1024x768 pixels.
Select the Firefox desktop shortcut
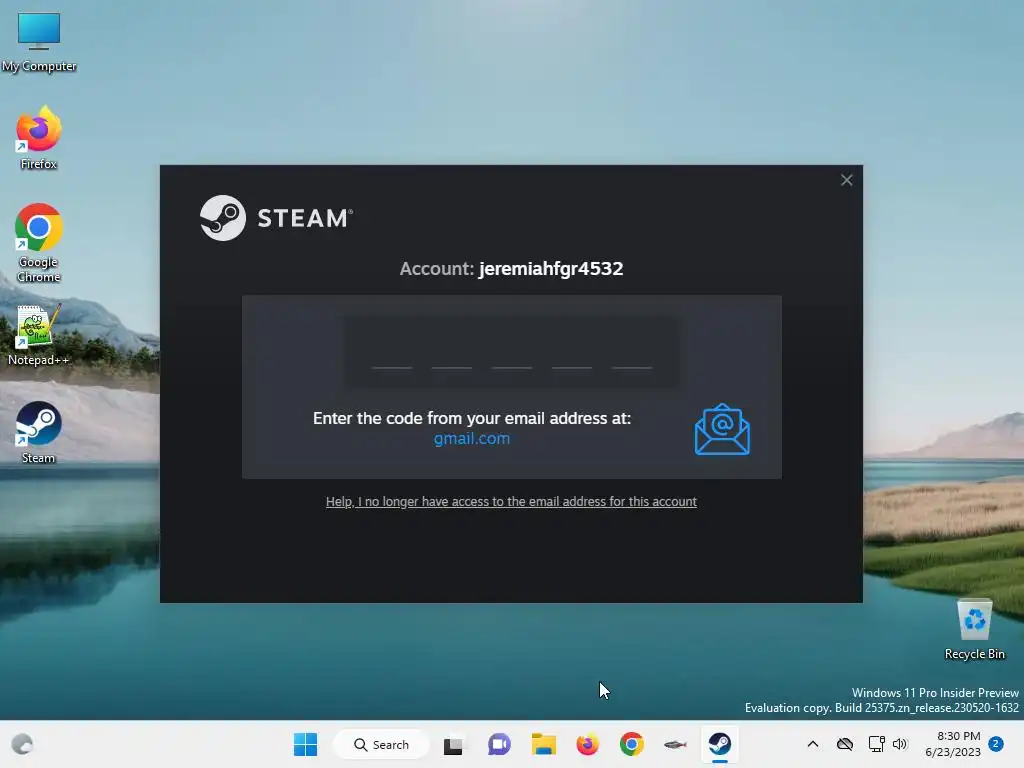pyautogui.click(x=39, y=138)
